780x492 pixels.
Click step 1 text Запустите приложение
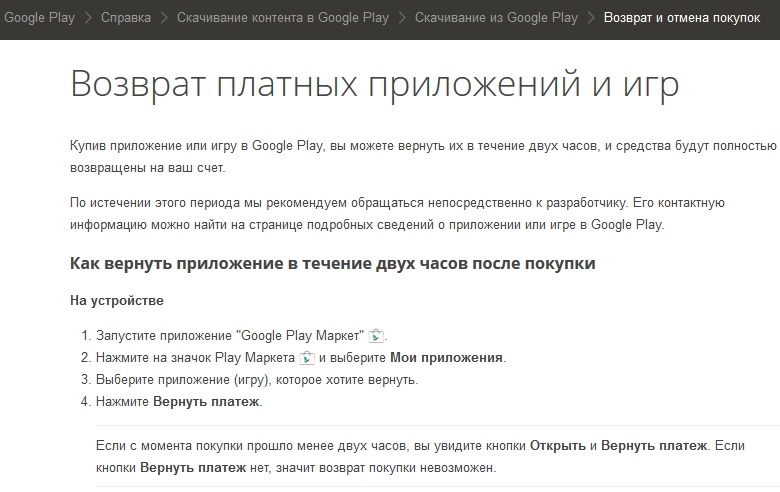point(230,336)
